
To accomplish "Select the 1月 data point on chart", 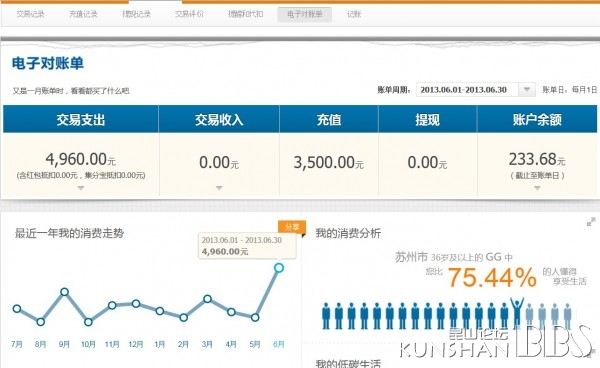I will pyautogui.click(x=160, y=311).
